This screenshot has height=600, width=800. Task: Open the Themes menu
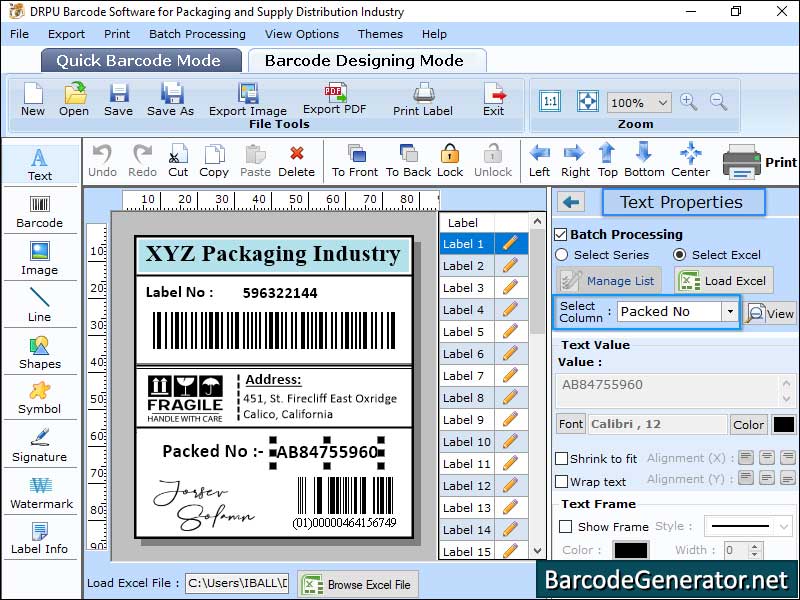click(380, 33)
